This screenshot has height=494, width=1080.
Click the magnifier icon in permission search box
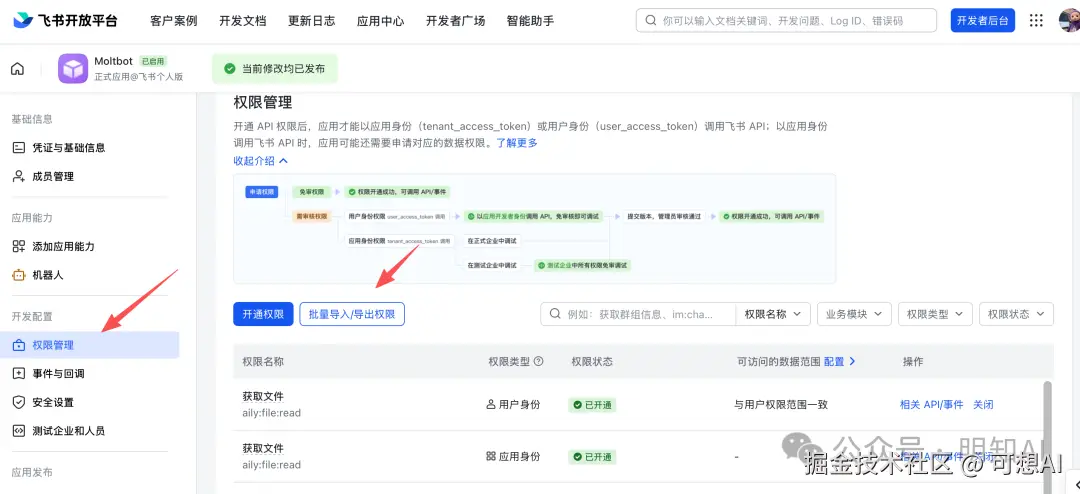coord(555,314)
